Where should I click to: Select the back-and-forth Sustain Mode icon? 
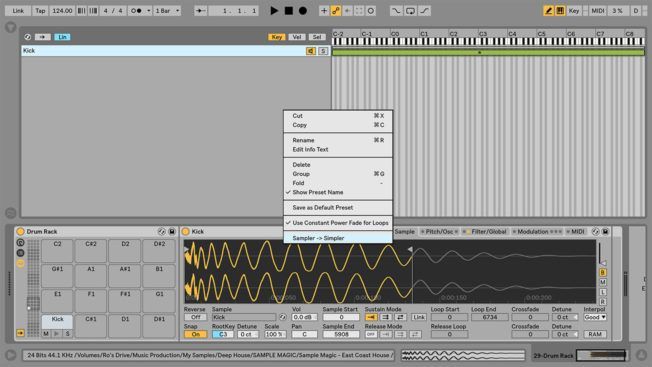(400, 317)
